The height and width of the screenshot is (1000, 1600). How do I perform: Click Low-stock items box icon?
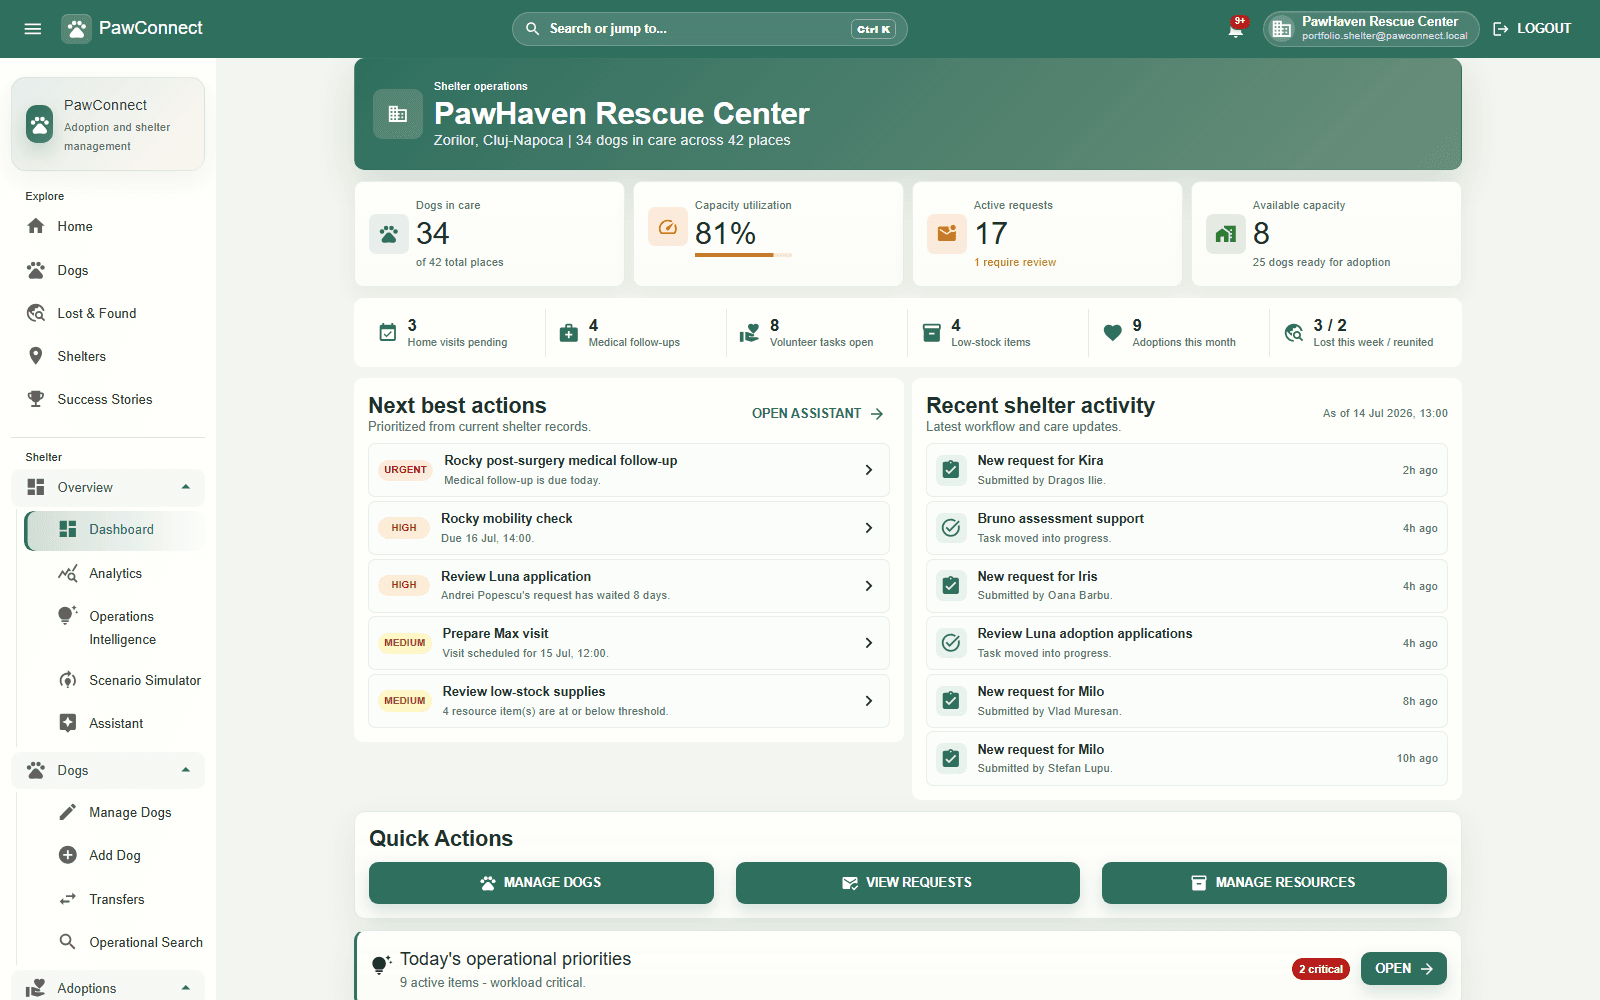coord(931,333)
